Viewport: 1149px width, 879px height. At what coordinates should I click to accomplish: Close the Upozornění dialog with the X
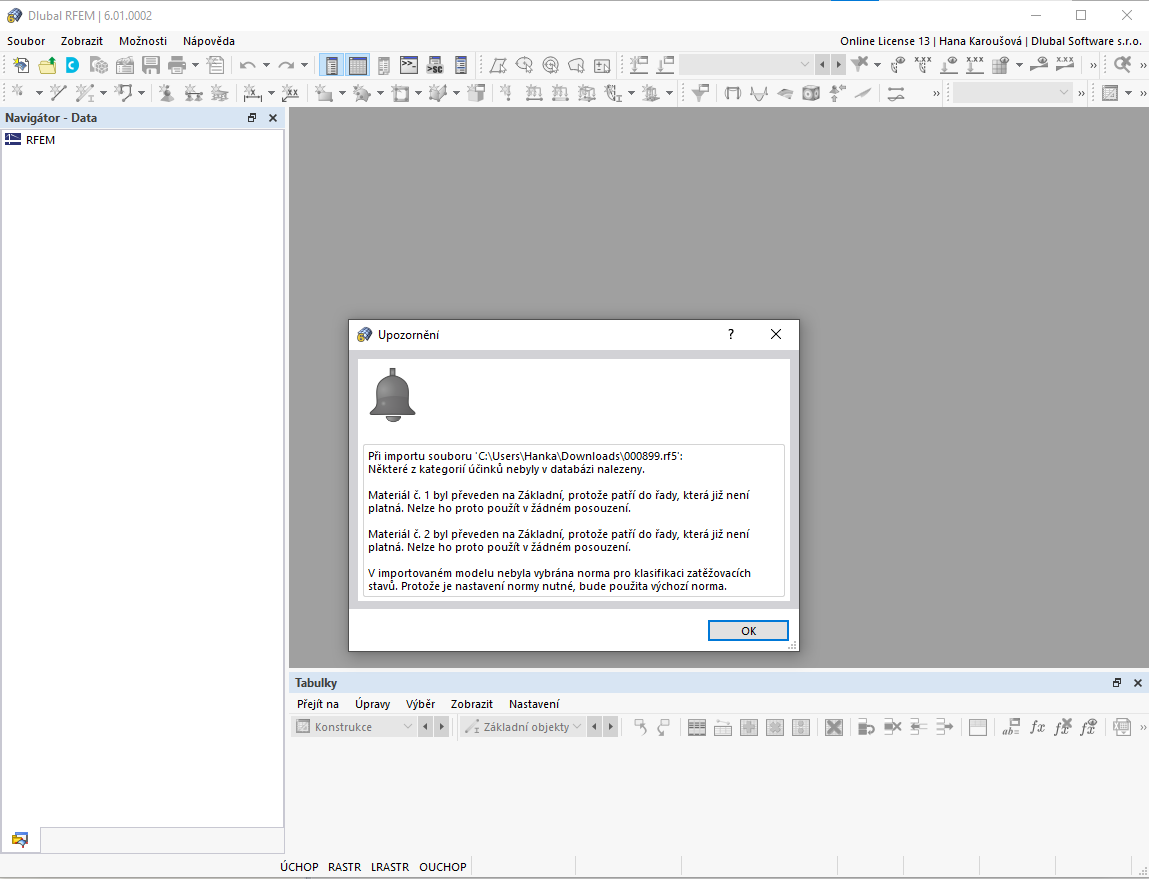click(776, 334)
